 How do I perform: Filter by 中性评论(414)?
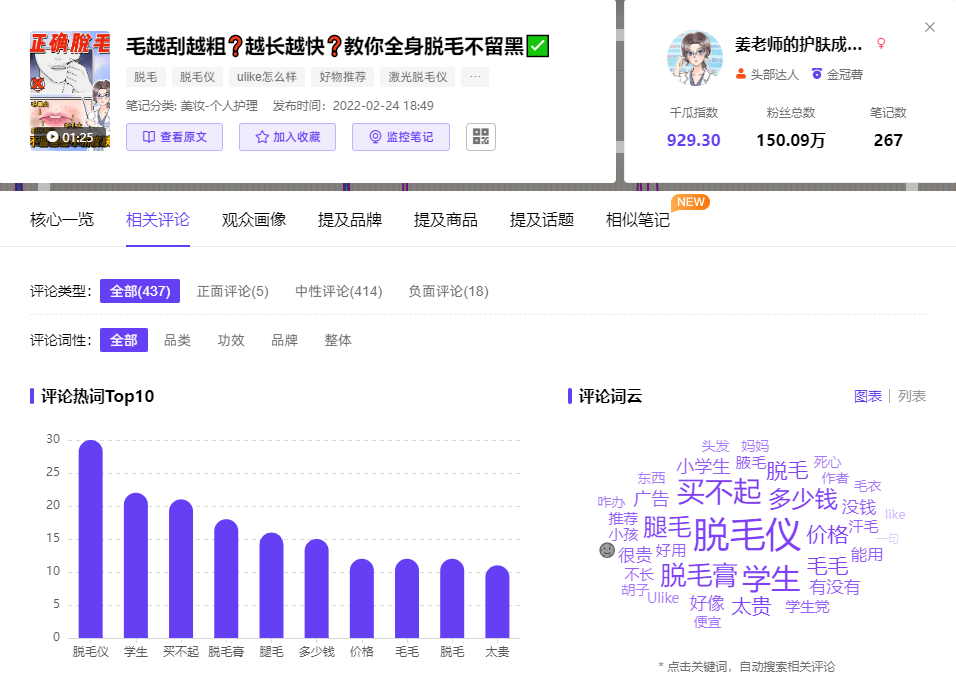click(338, 291)
